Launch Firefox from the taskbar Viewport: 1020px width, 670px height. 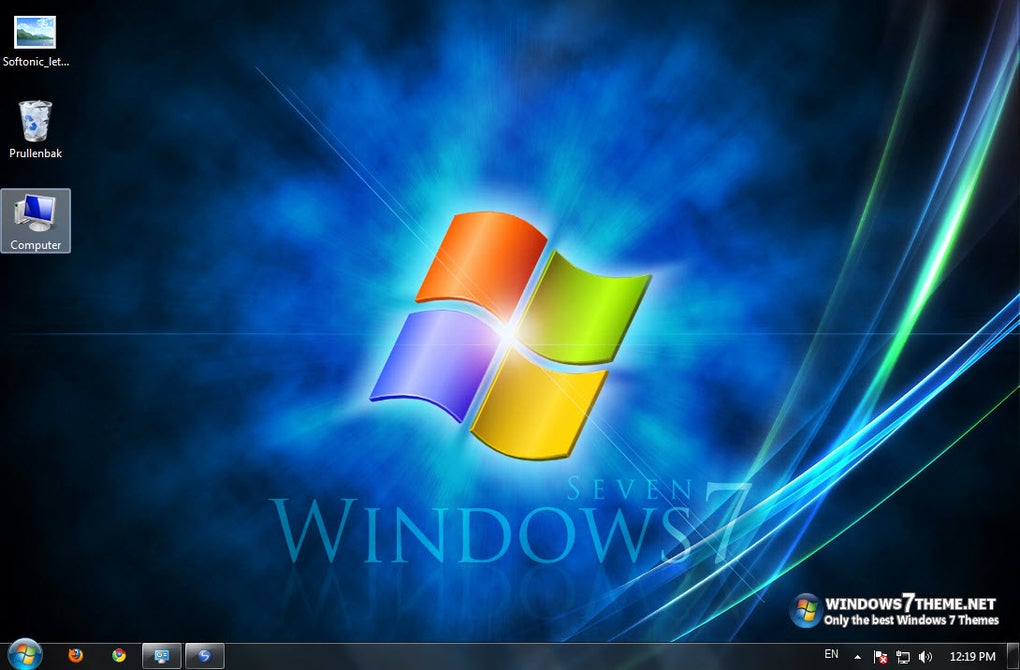coord(76,656)
